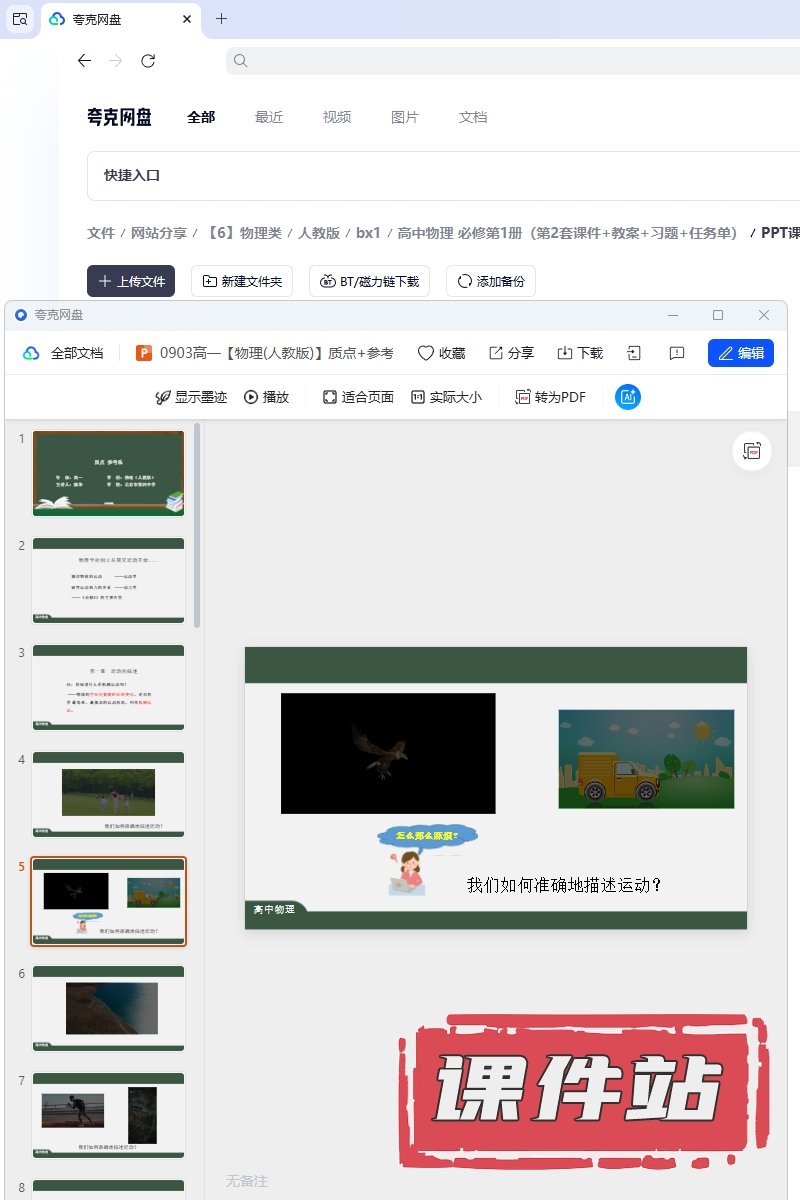Click the floating PDF scan icon
The image size is (800, 1200).
pos(752,452)
